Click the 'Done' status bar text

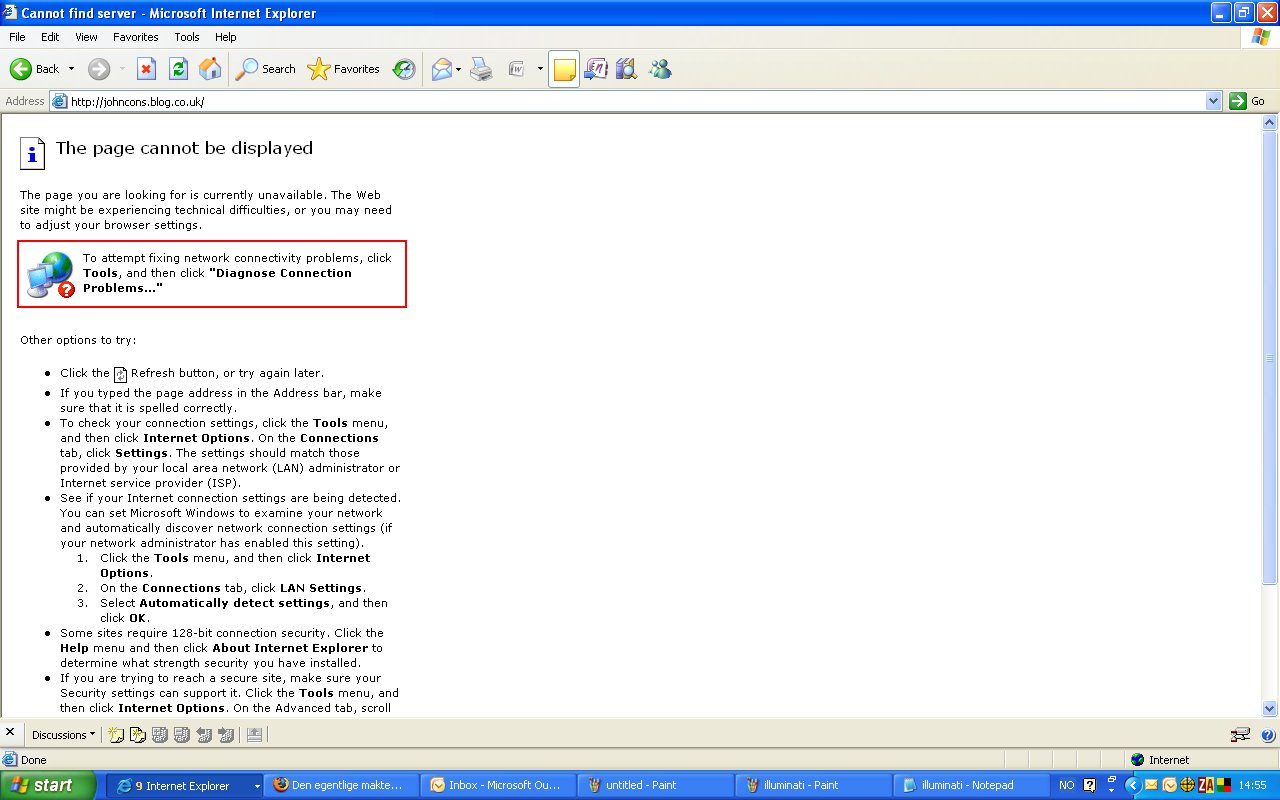[34, 760]
